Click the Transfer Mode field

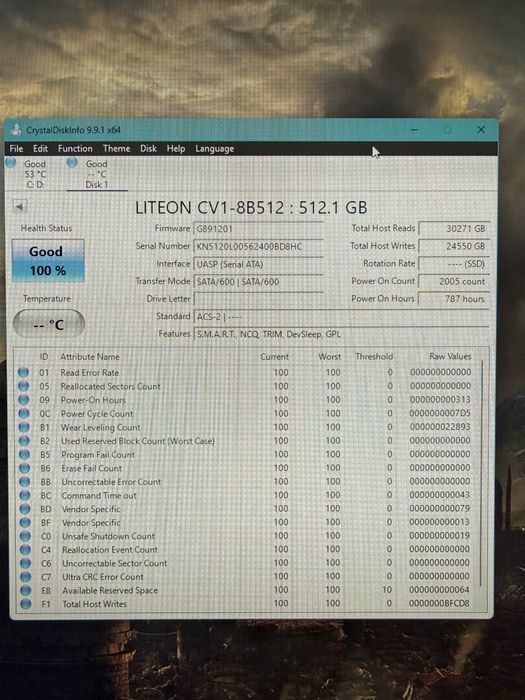click(x=258, y=282)
